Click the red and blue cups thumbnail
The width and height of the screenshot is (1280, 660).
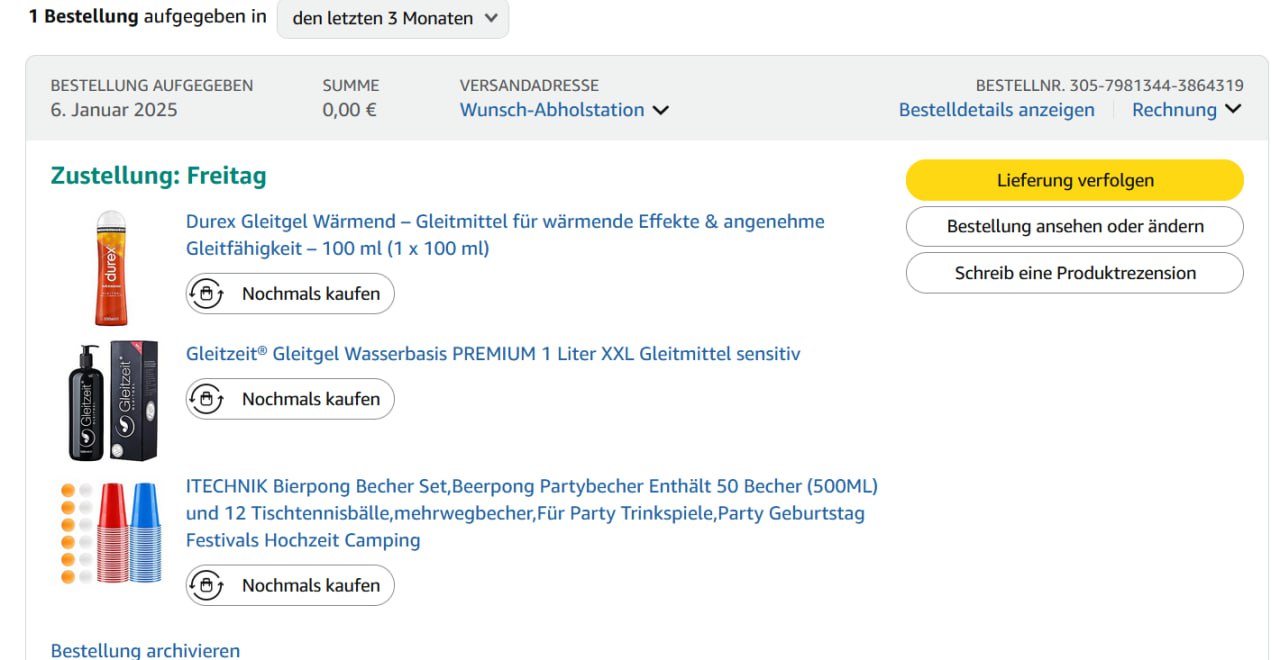point(112,533)
